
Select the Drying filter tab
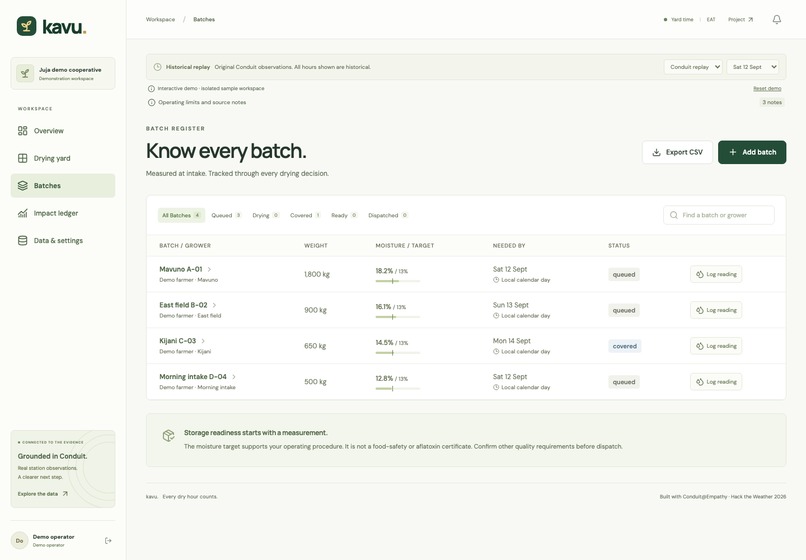coord(265,215)
